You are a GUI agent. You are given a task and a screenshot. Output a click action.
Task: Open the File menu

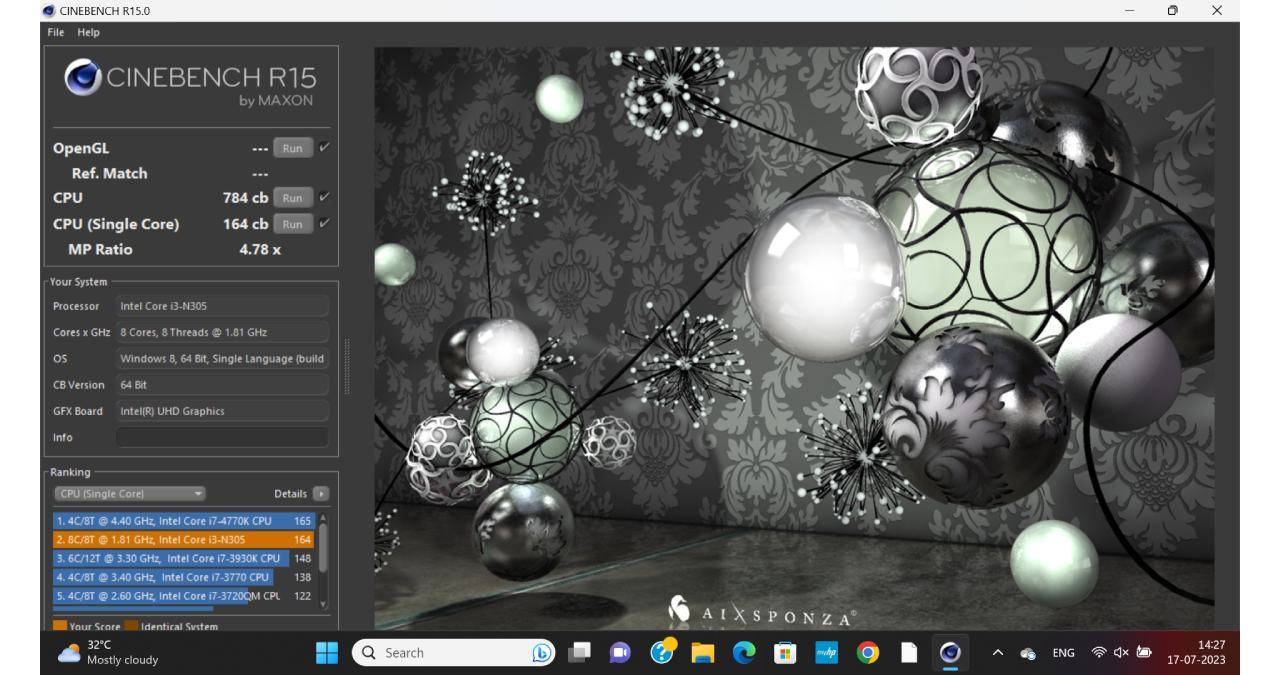coord(56,32)
